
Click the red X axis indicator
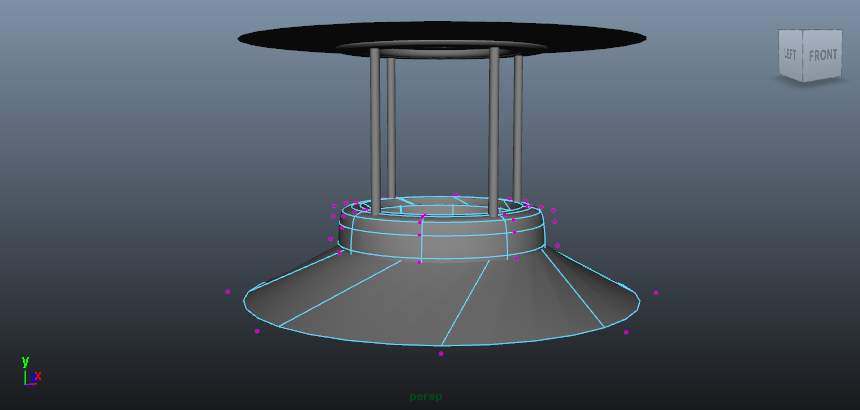point(38,376)
